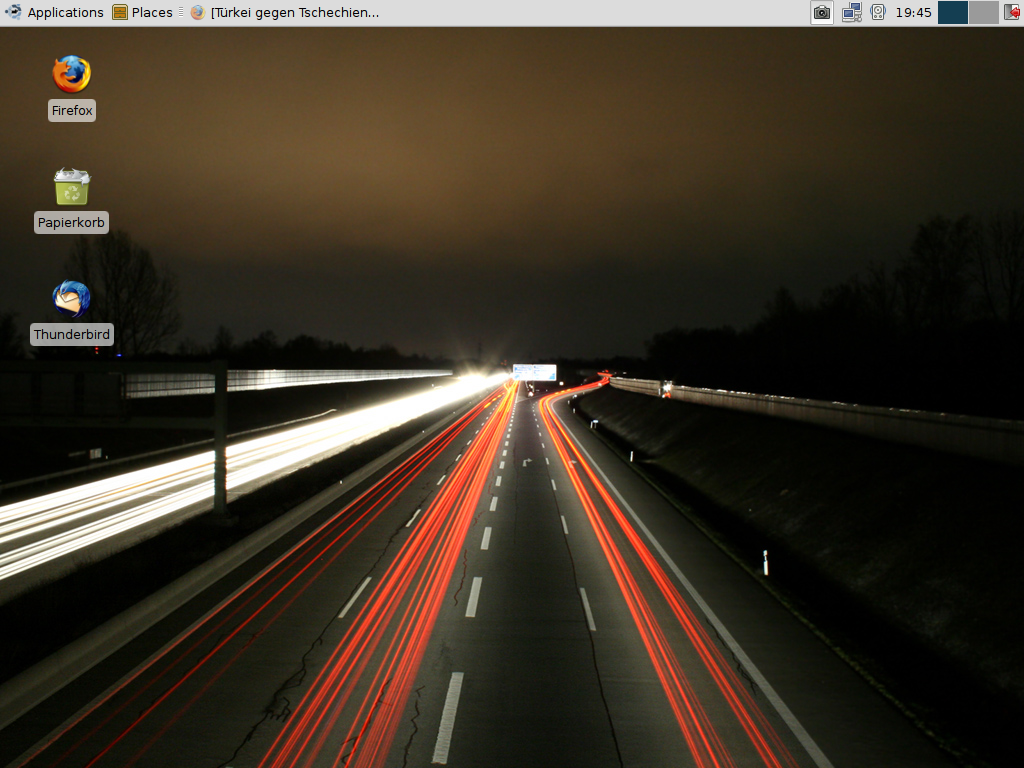Viewport: 1024px width, 768px height.
Task: Switch to the second gray workspace
Action: [983, 13]
